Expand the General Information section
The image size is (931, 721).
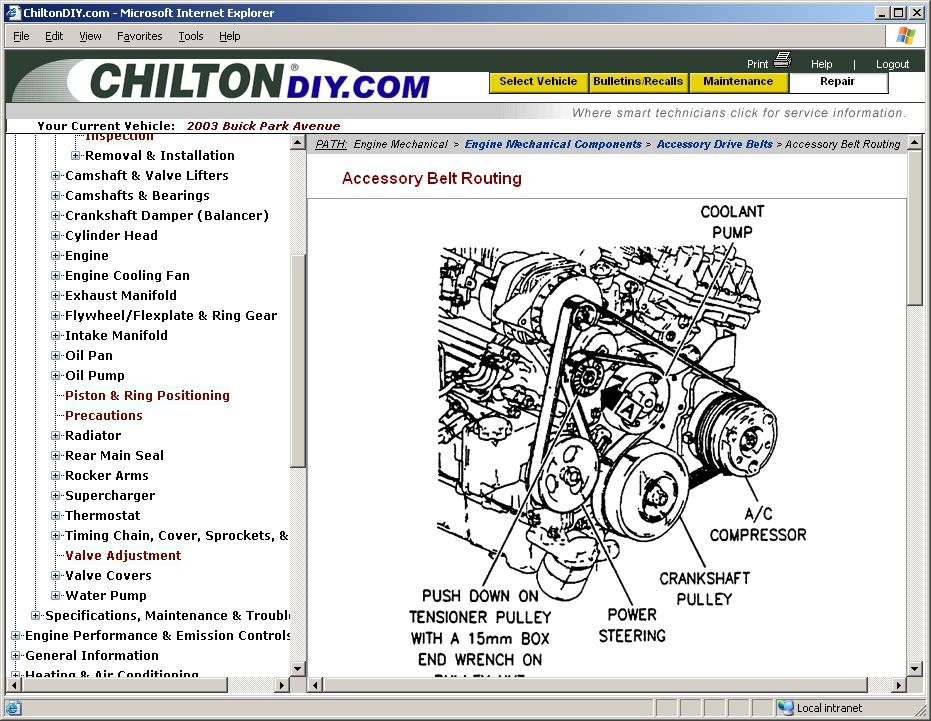pyautogui.click(x=15, y=655)
